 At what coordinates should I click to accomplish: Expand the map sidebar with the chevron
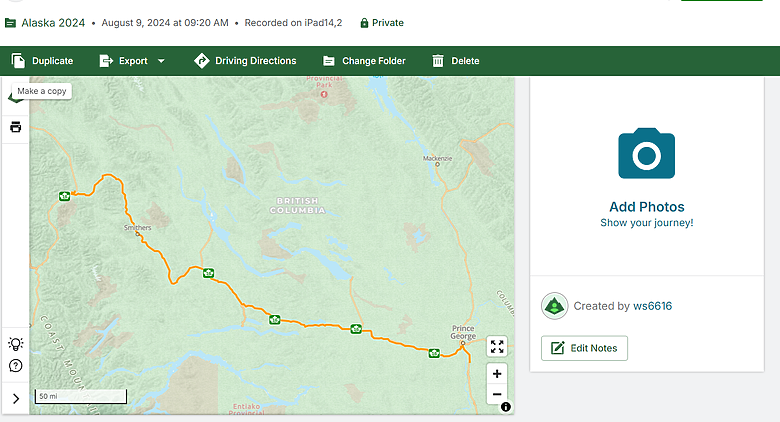pos(16,399)
